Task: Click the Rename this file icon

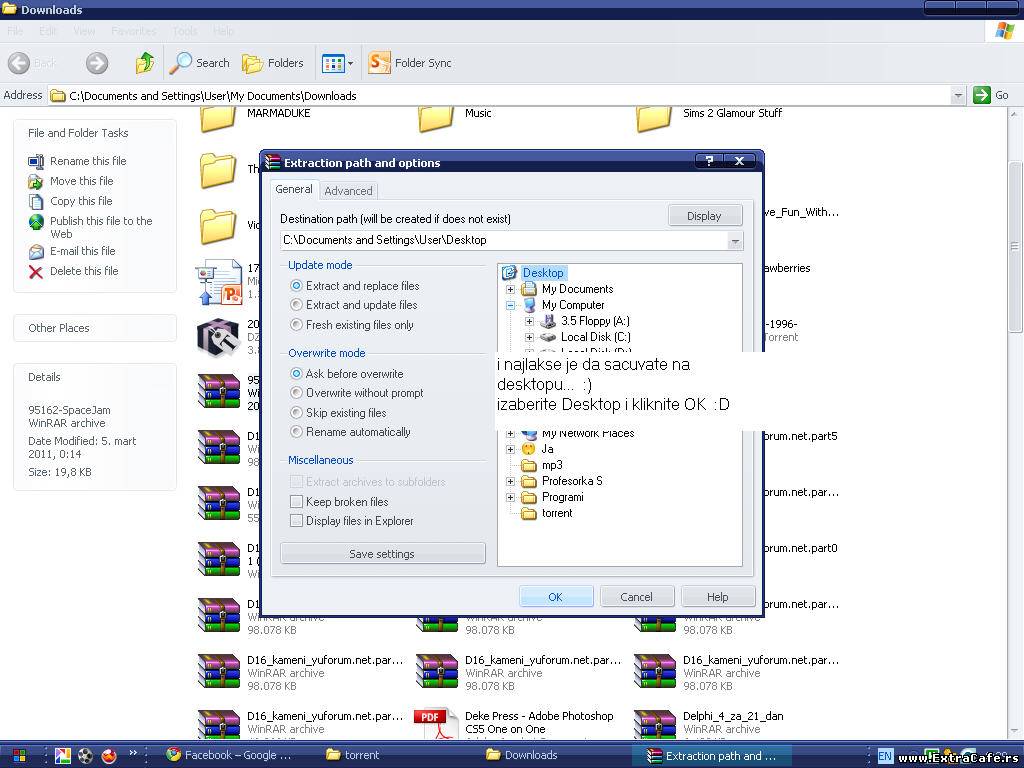Action: pyautogui.click(x=36, y=161)
